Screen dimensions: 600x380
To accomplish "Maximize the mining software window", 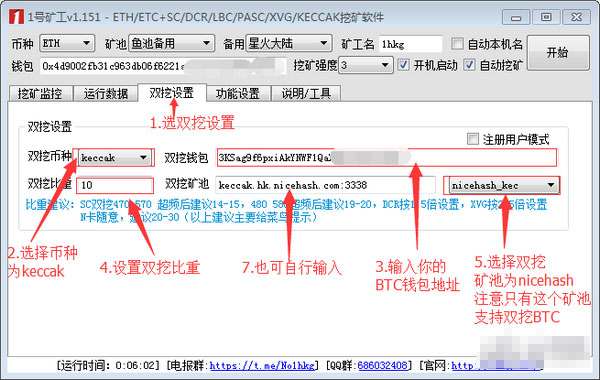I will coord(546,17).
